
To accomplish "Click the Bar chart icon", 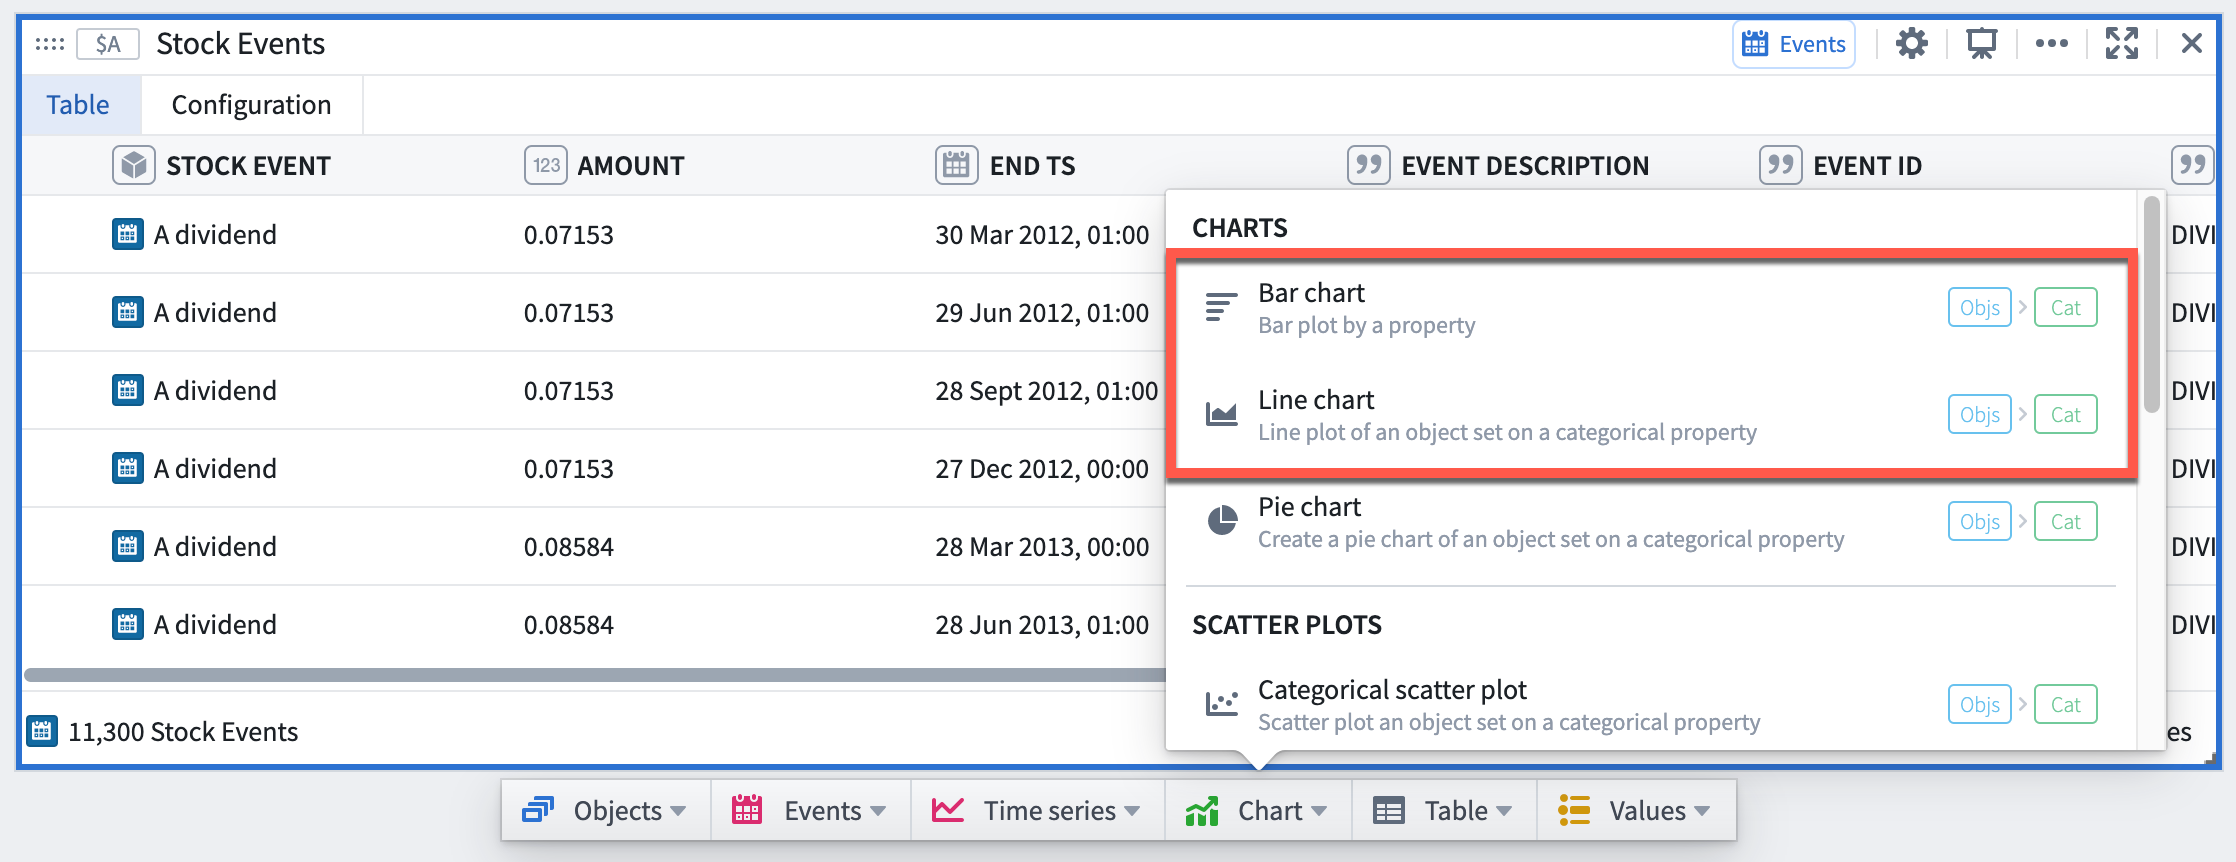I will click(x=1221, y=307).
